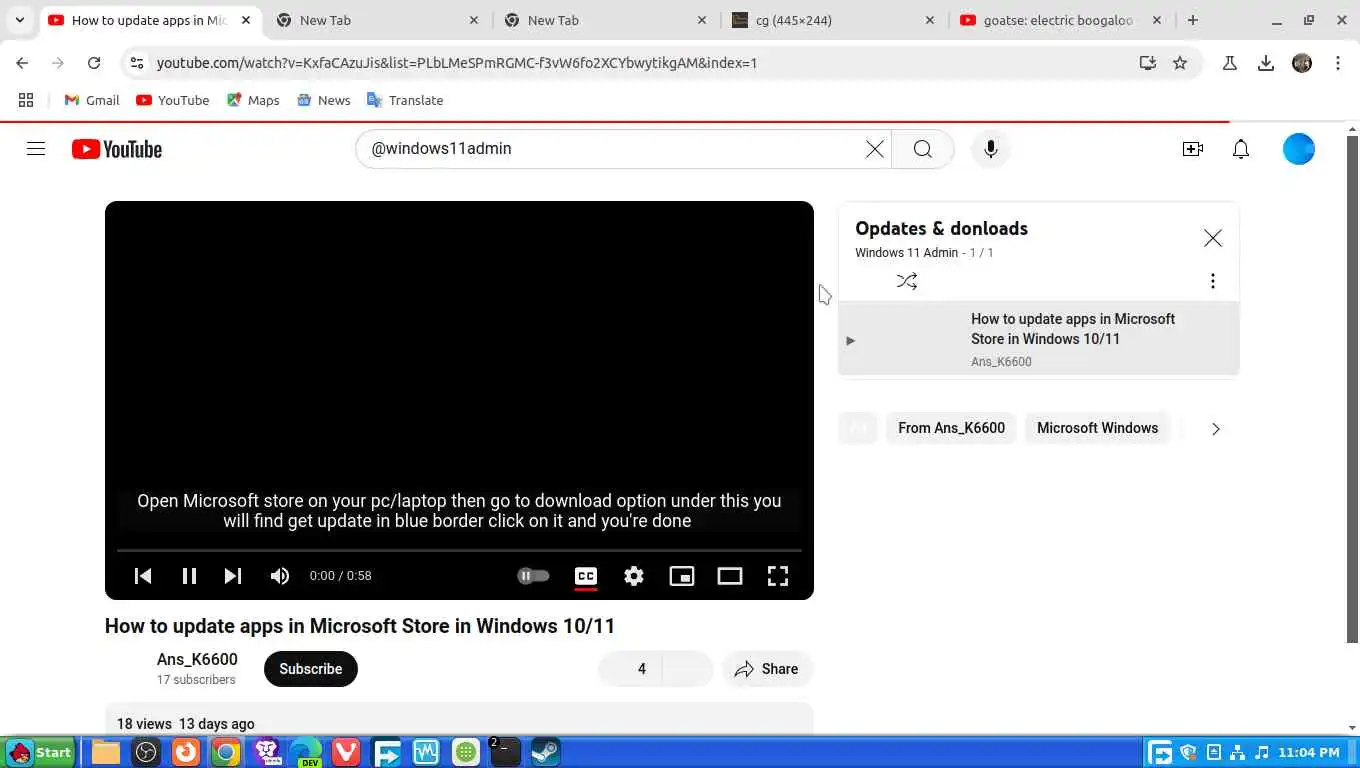The height and width of the screenshot is (768, 1360).
Task: Open the YouTube hamburger guide menu
Action: 36,149
